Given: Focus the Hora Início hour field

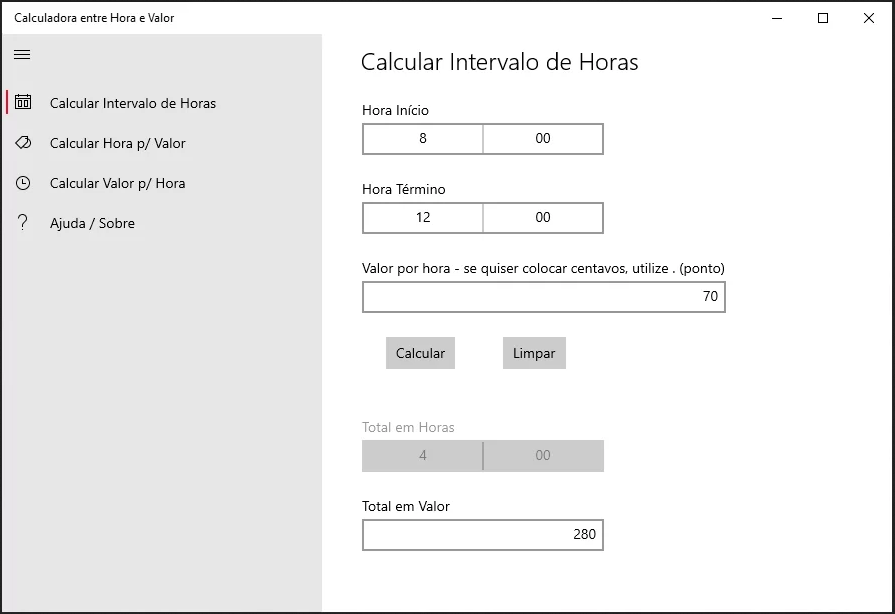Looking at the screenshot, I should 422,139.
